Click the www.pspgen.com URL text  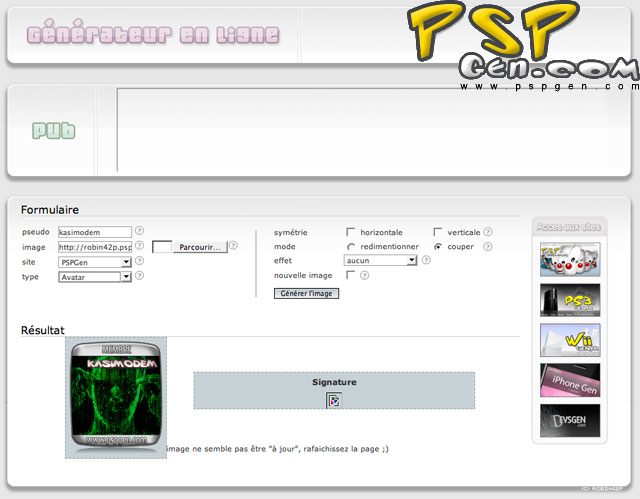click(549, 86)
